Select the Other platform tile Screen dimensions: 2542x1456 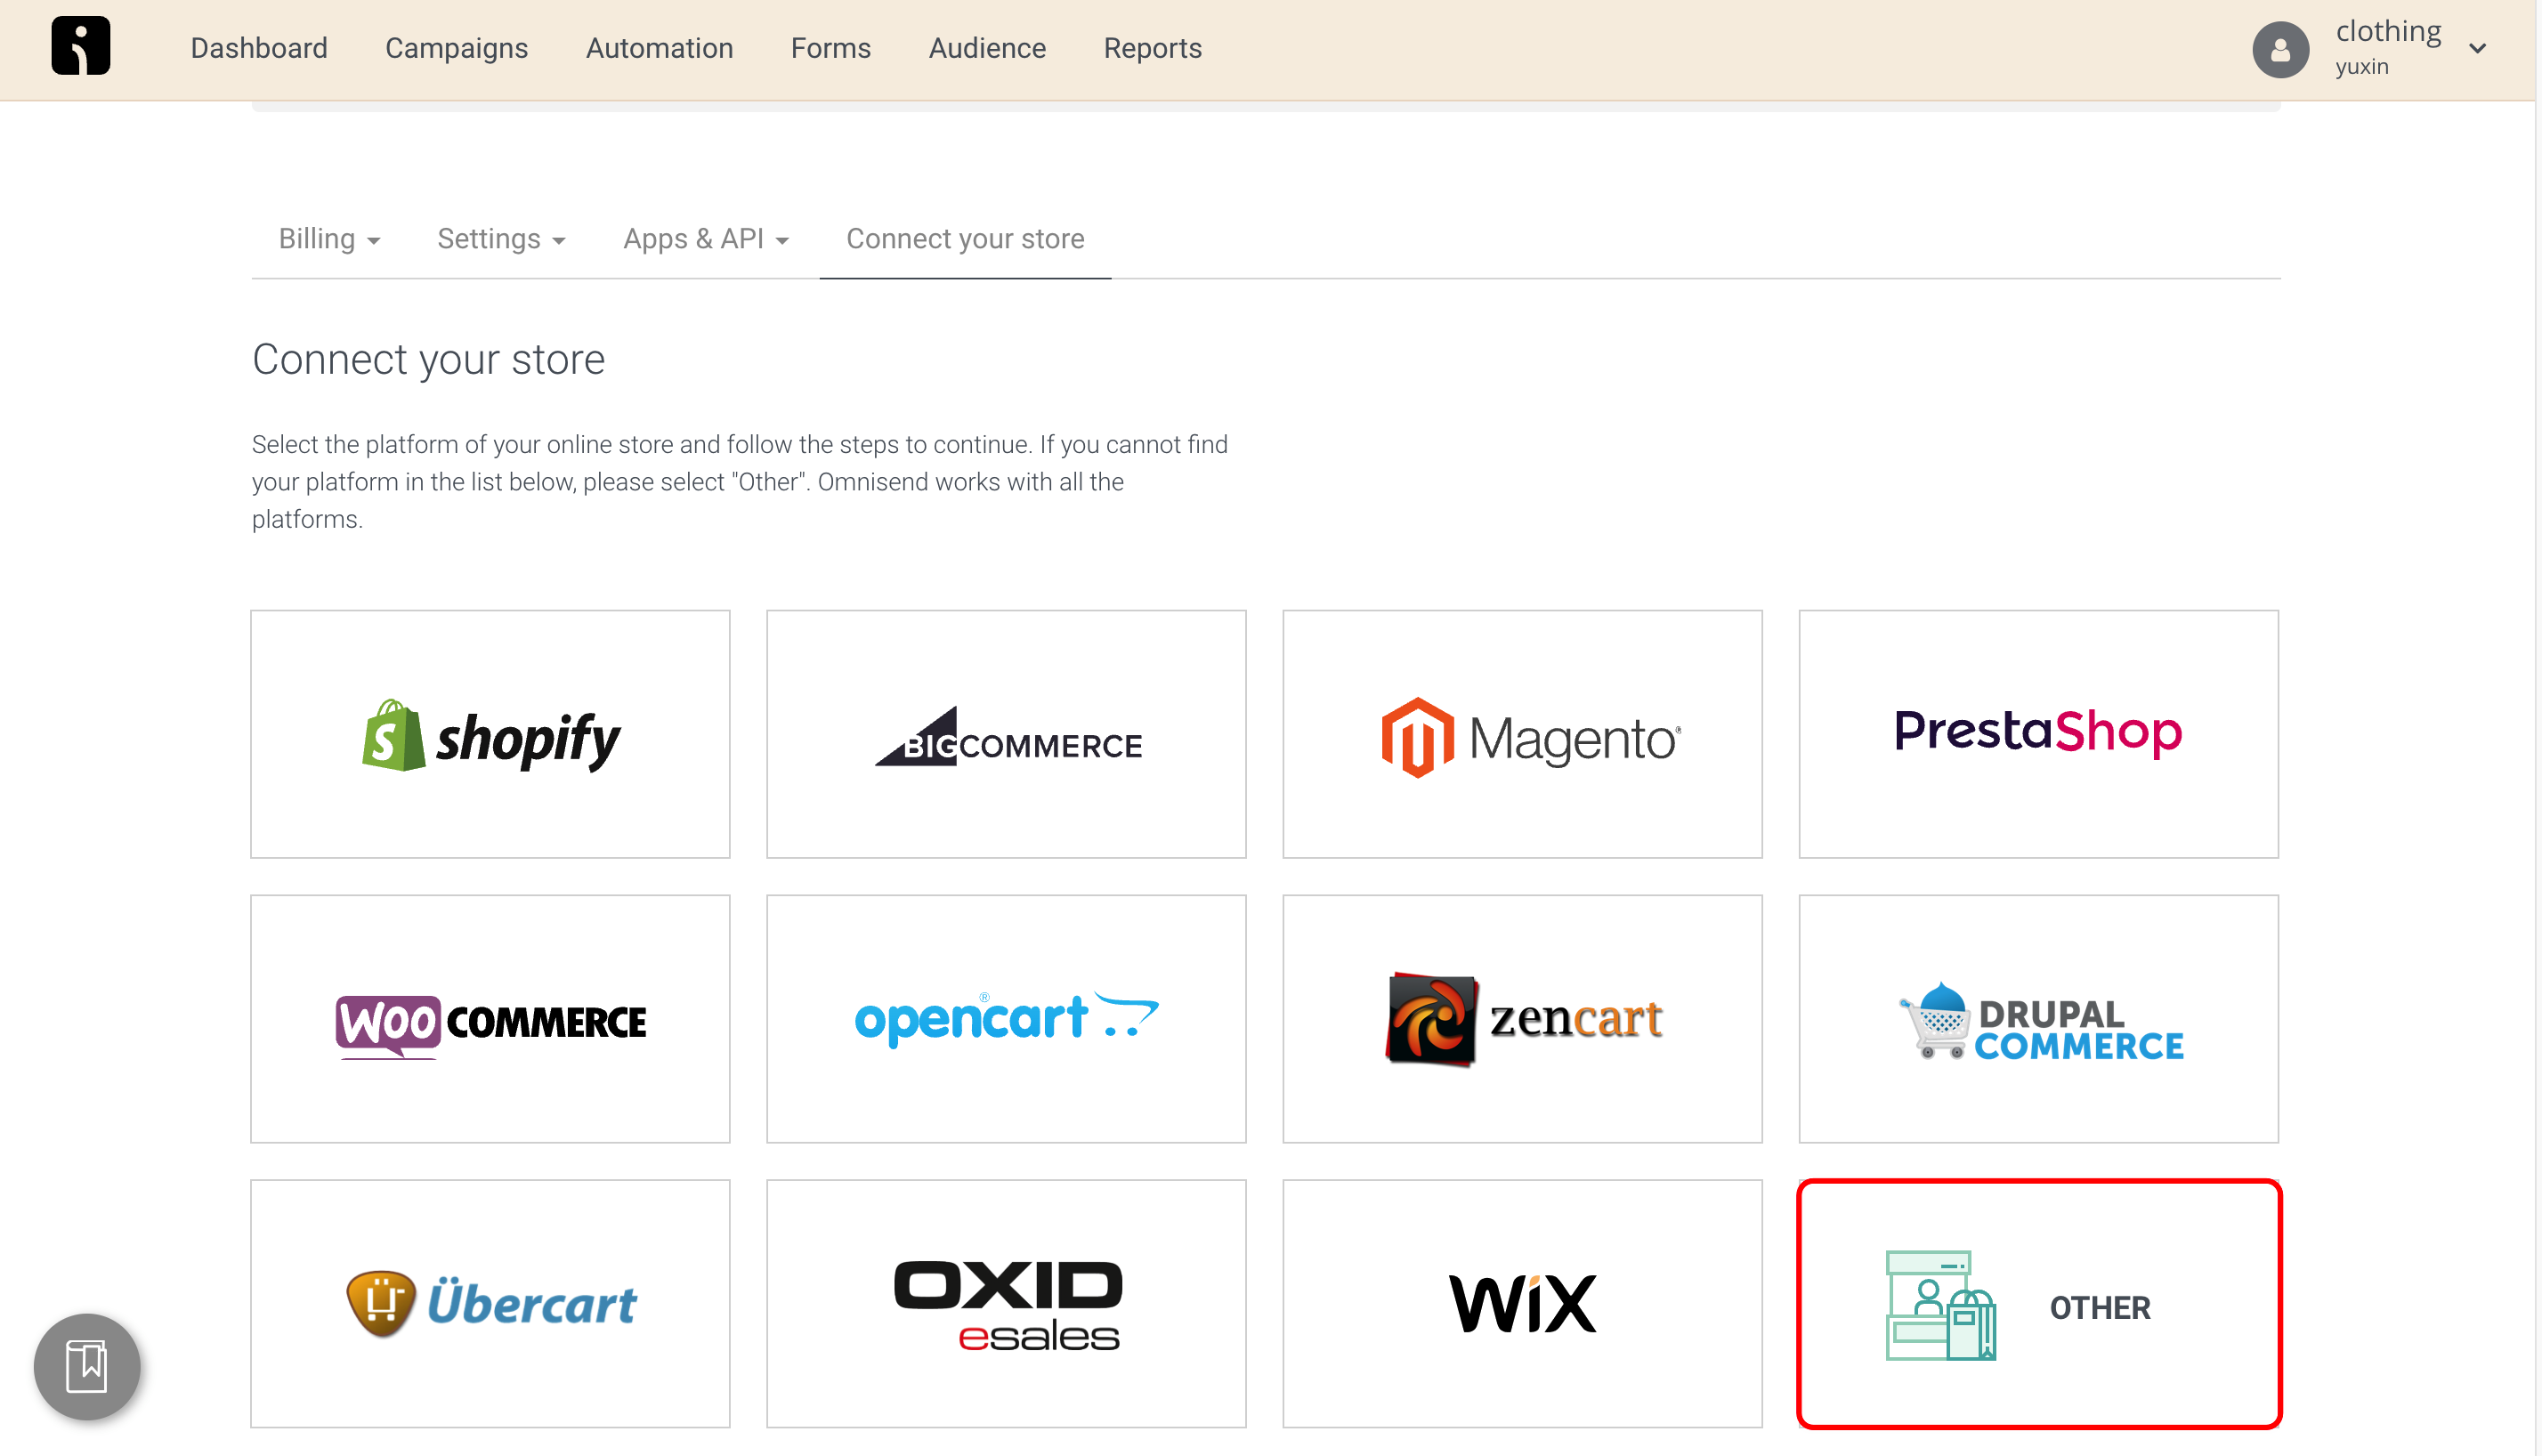(x=2038, y=1303)
